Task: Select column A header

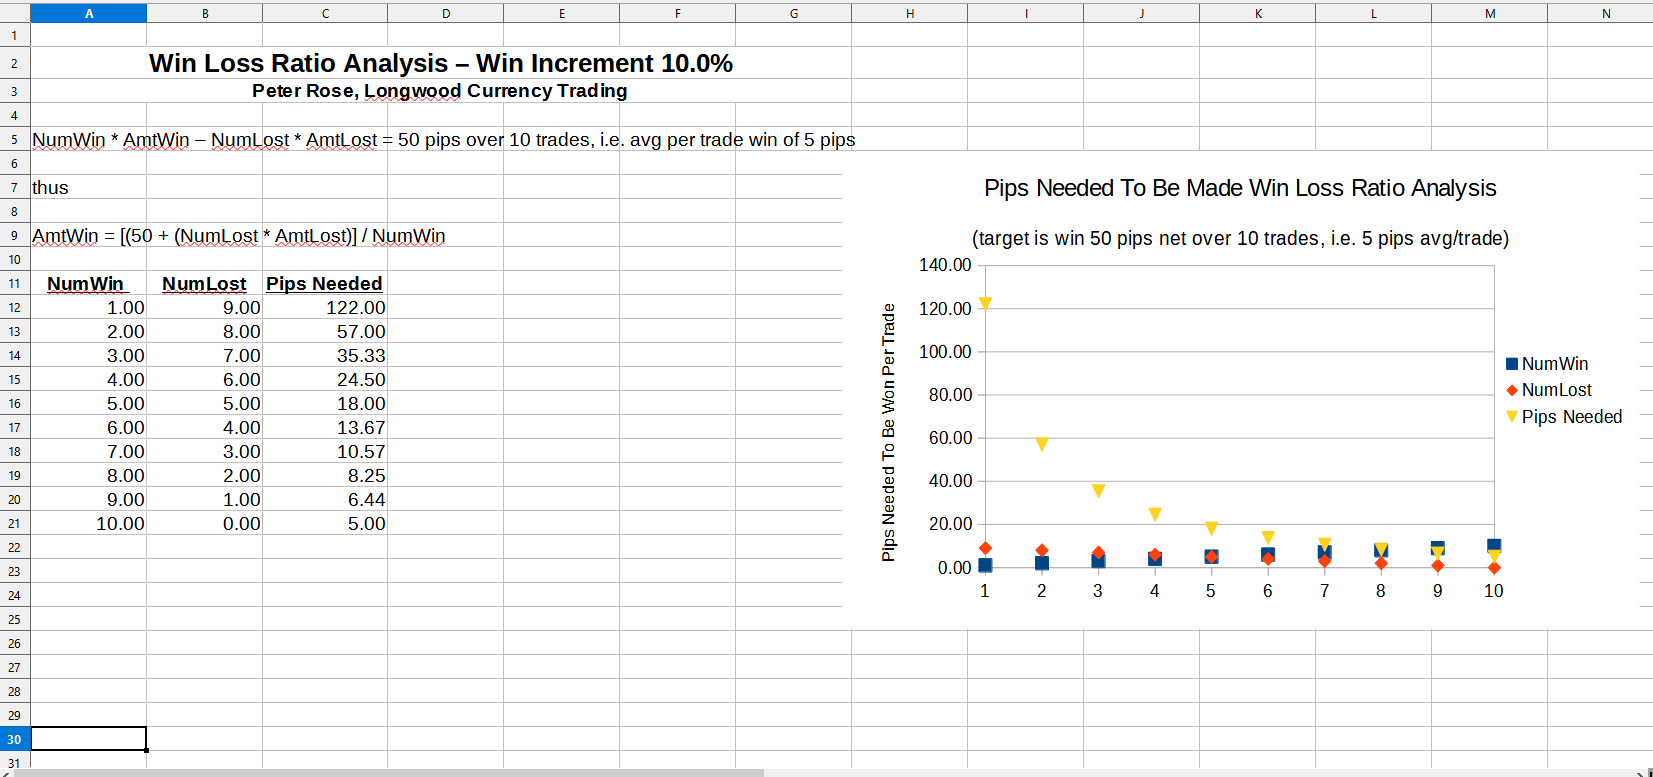Action: 89,13
